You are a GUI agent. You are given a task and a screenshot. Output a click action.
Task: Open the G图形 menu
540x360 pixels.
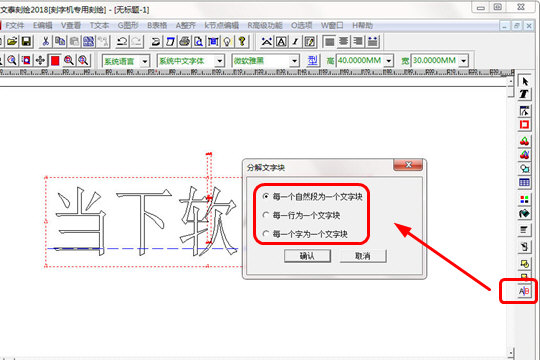pos(128,25)
